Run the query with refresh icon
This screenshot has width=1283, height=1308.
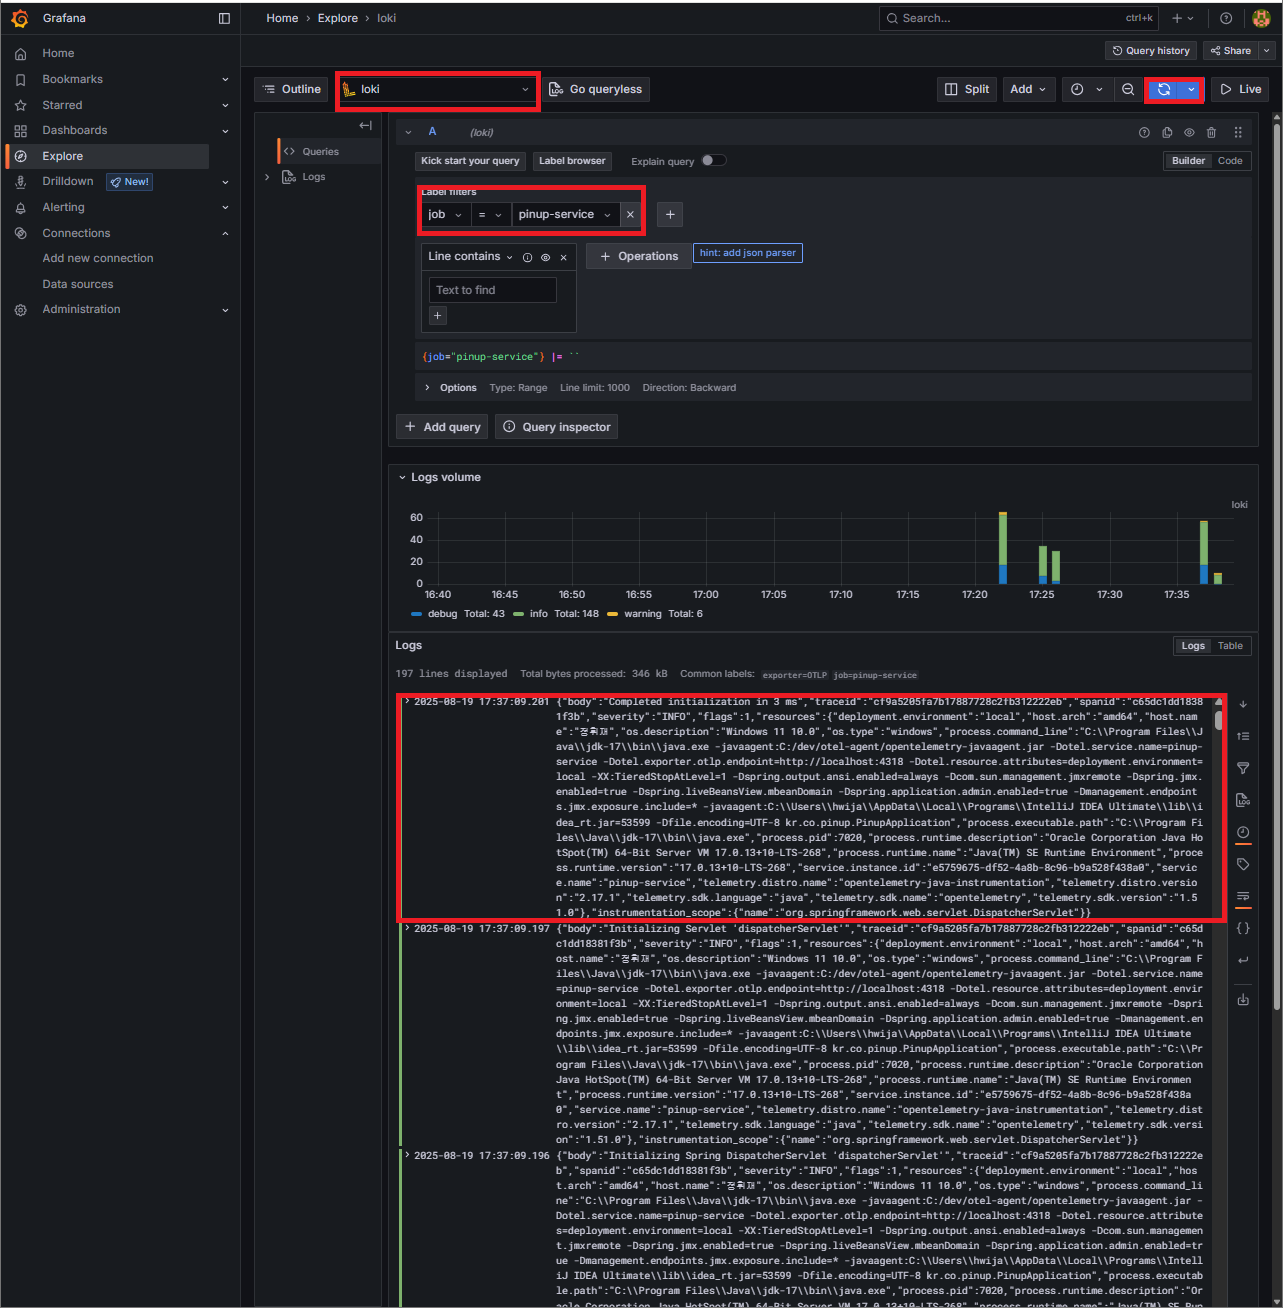tap(1164, 89)
